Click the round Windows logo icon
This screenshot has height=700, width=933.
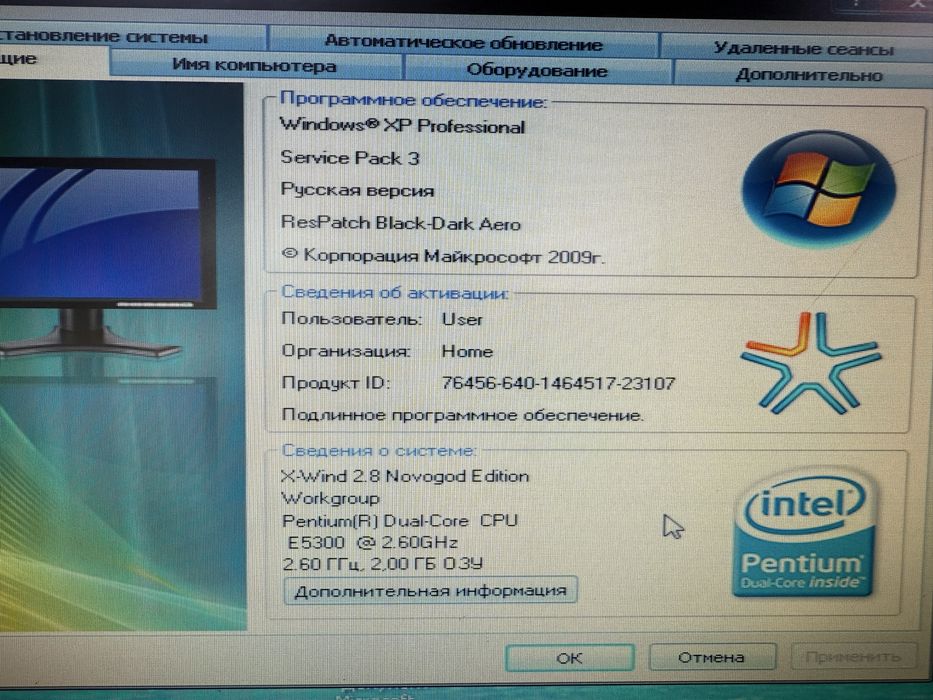click(818, 189)
